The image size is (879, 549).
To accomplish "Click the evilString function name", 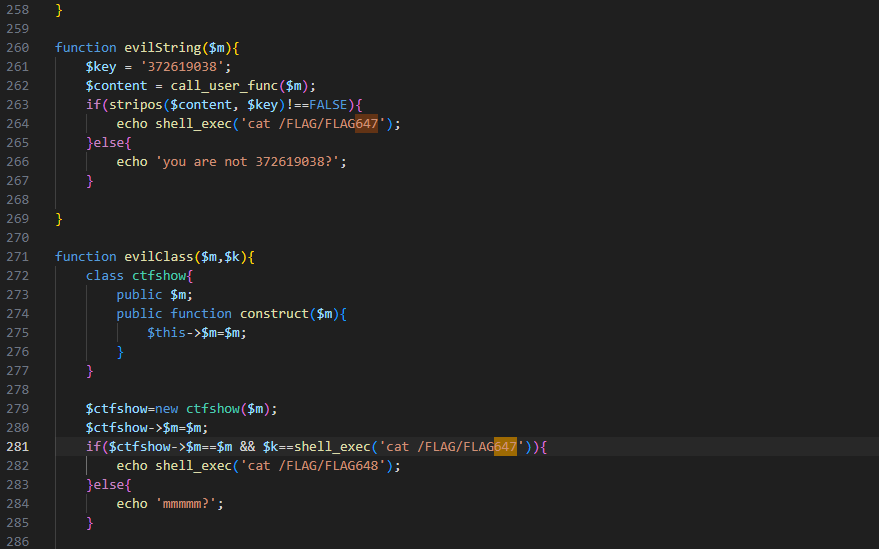I will (x=163, y=48).
